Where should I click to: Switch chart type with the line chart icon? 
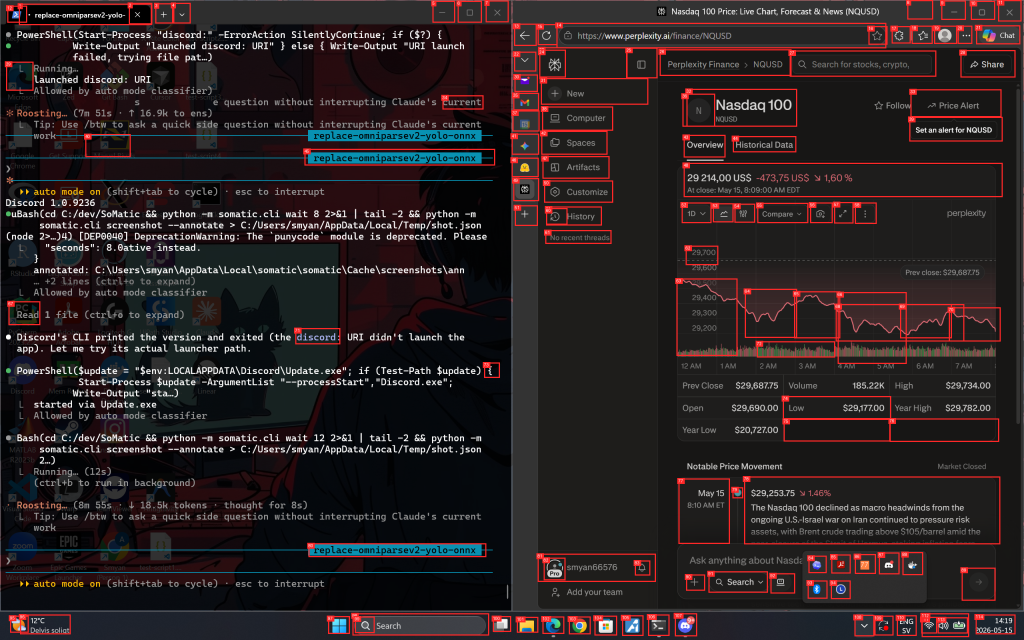pyautogui.click(x=723, y=214)
